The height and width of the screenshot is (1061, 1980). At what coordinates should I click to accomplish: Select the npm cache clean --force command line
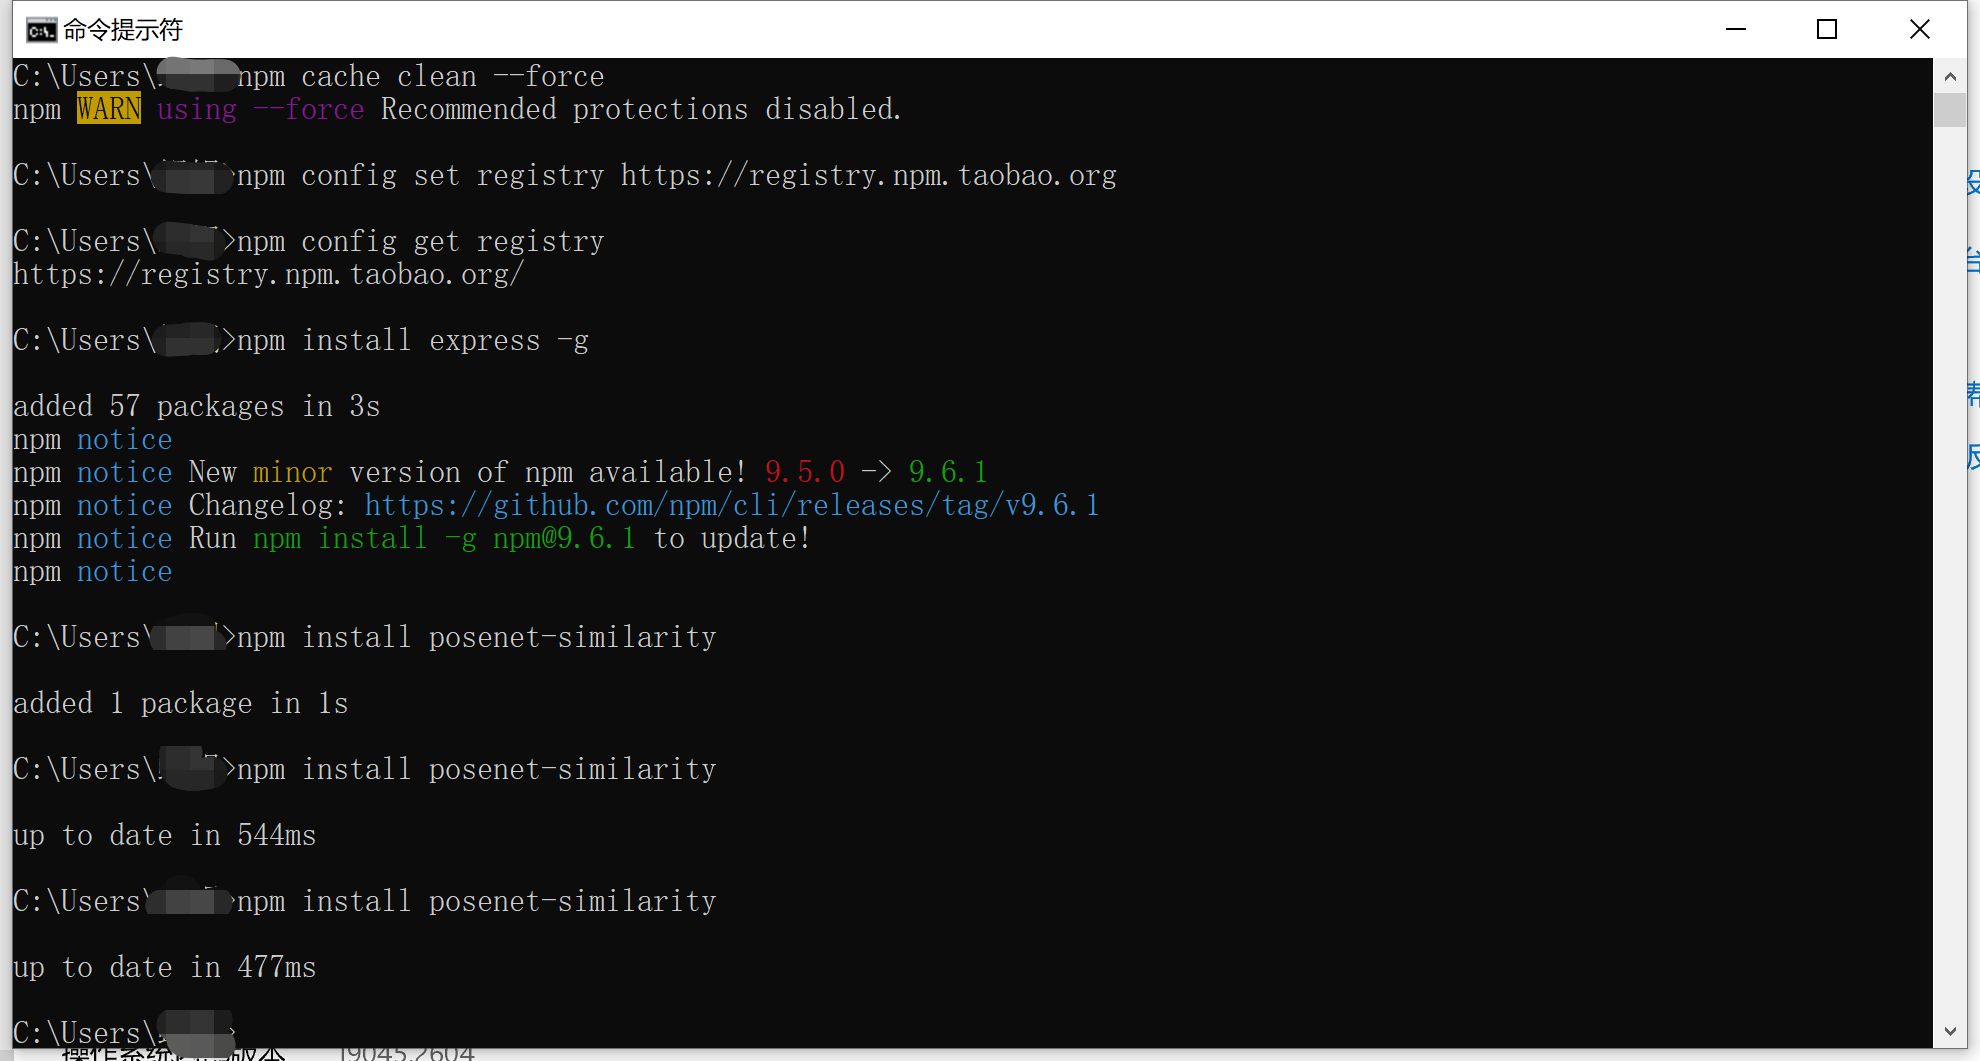click(420, 75)
